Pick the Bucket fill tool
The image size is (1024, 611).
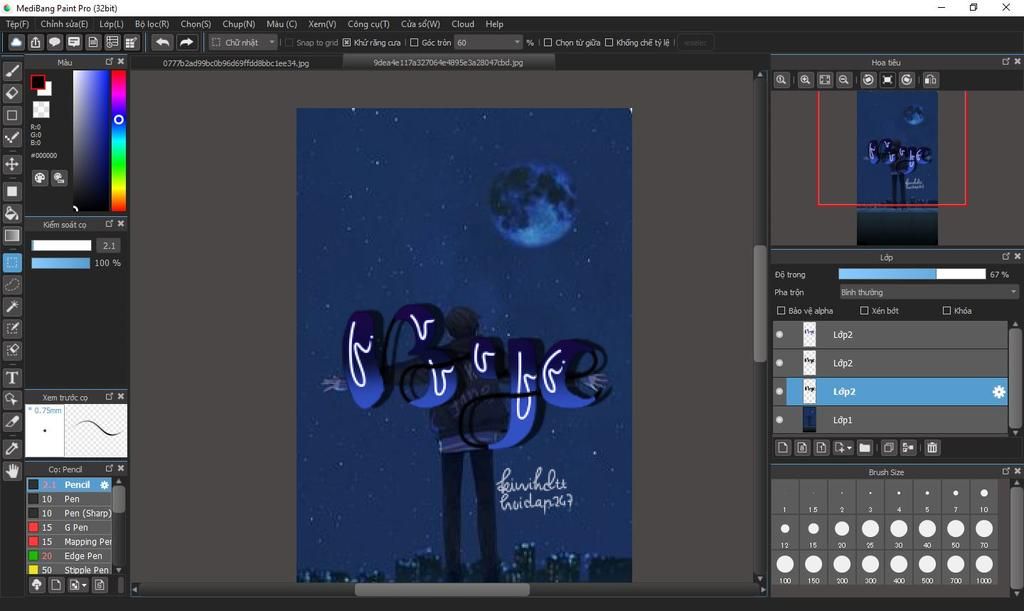[12, 213]
